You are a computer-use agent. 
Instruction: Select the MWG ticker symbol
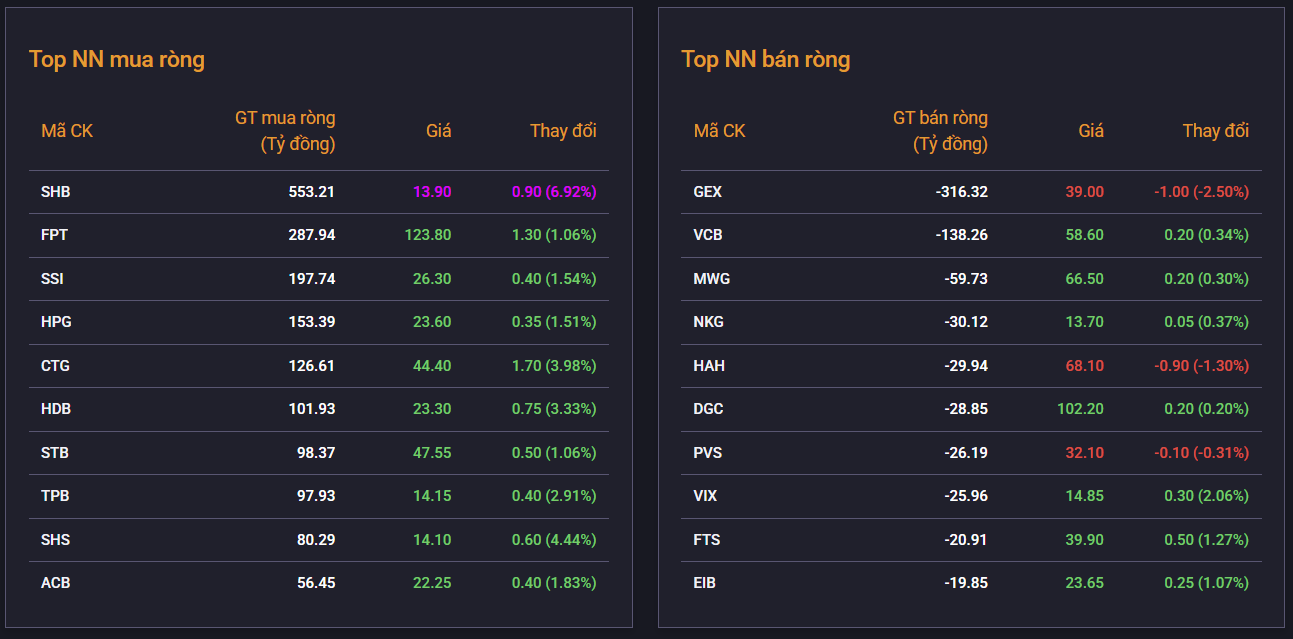click(x=712, y=279)
